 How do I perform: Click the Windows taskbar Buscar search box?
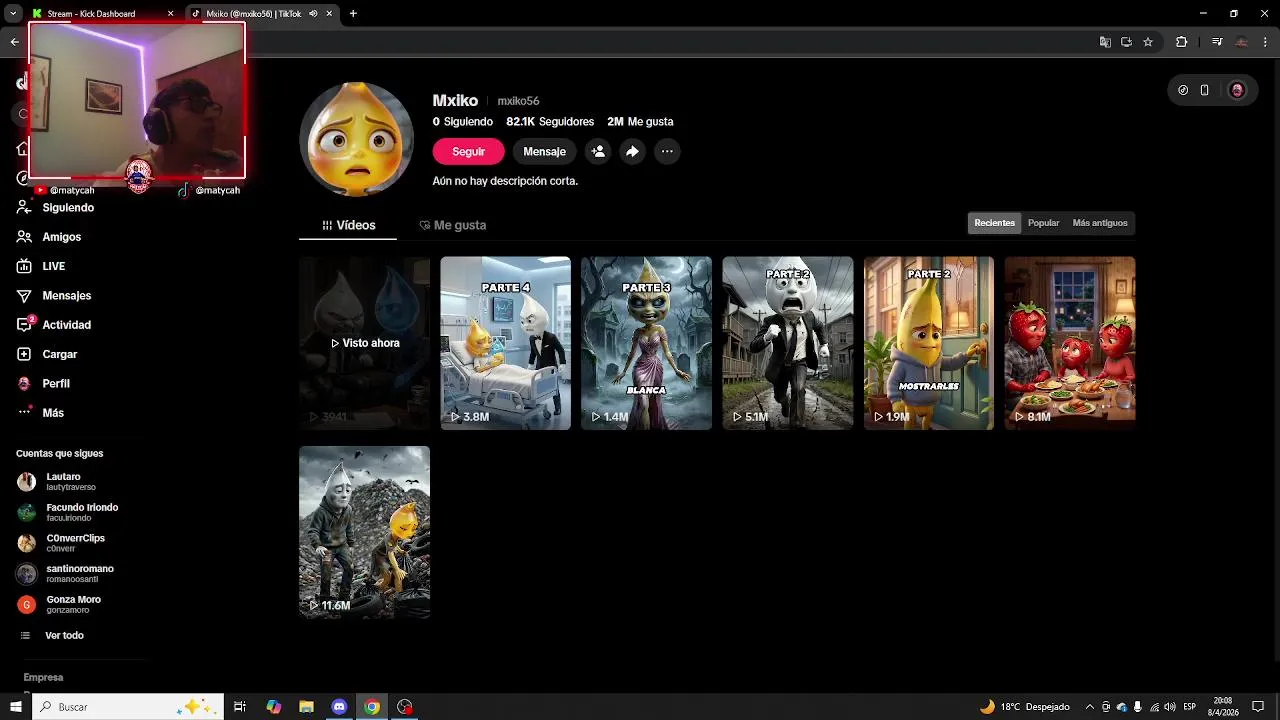tap(127, 707)
